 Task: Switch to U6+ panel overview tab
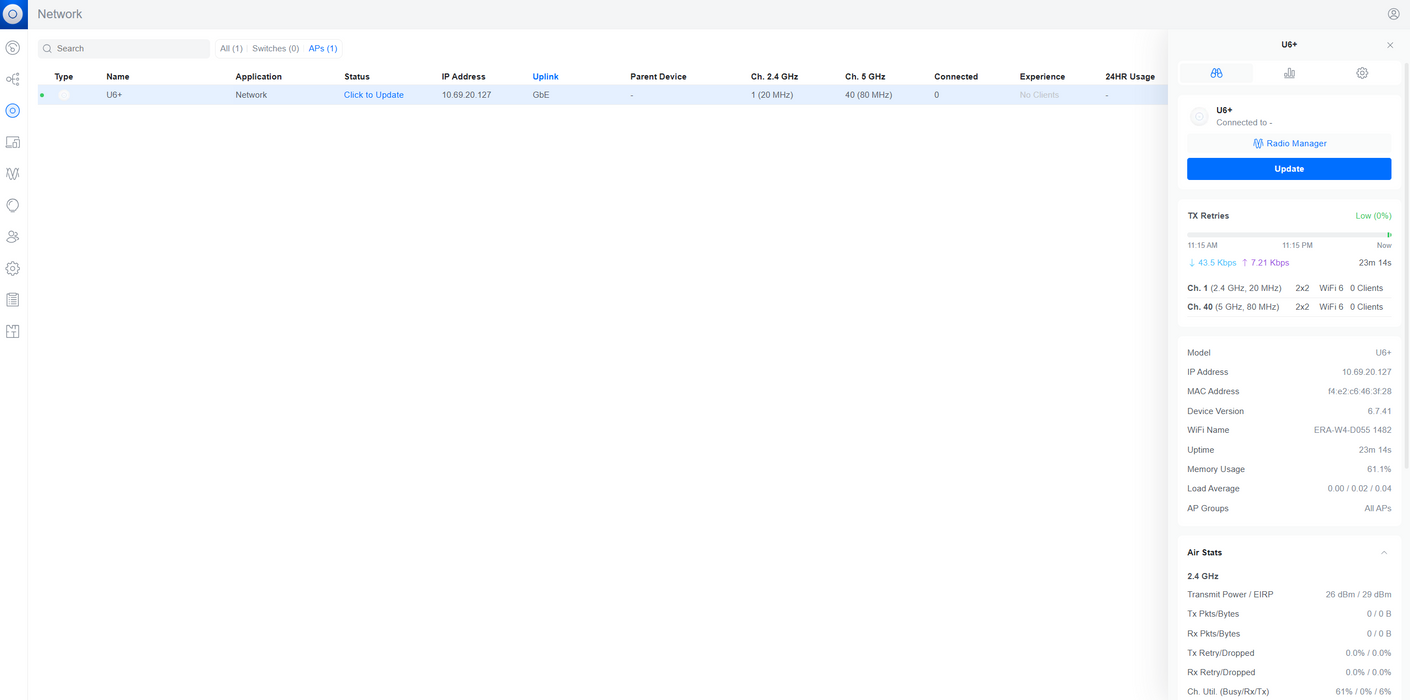[1216, 73]
